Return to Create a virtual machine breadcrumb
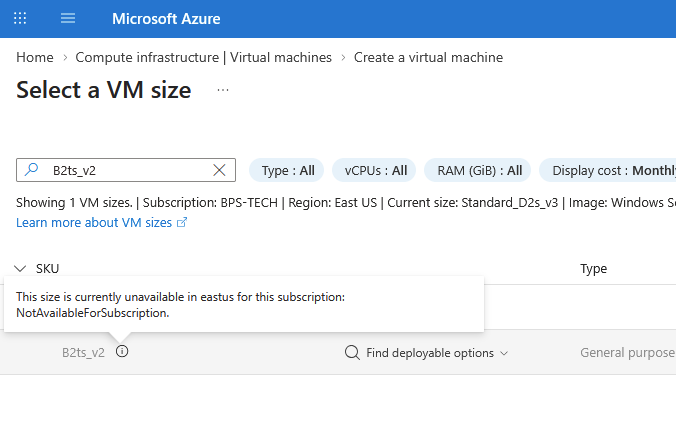Viewport: 676px width, 423px height. 428,57
